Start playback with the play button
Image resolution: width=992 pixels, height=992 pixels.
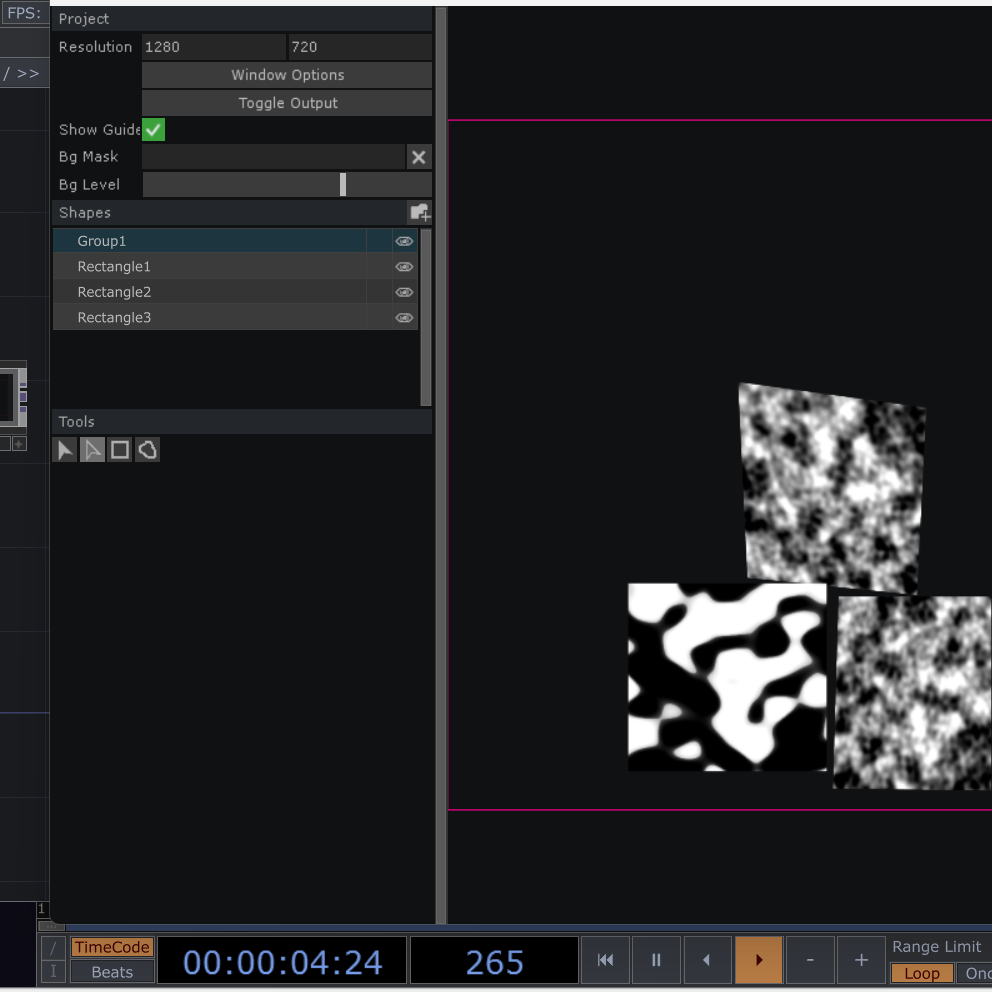[758, 959]
